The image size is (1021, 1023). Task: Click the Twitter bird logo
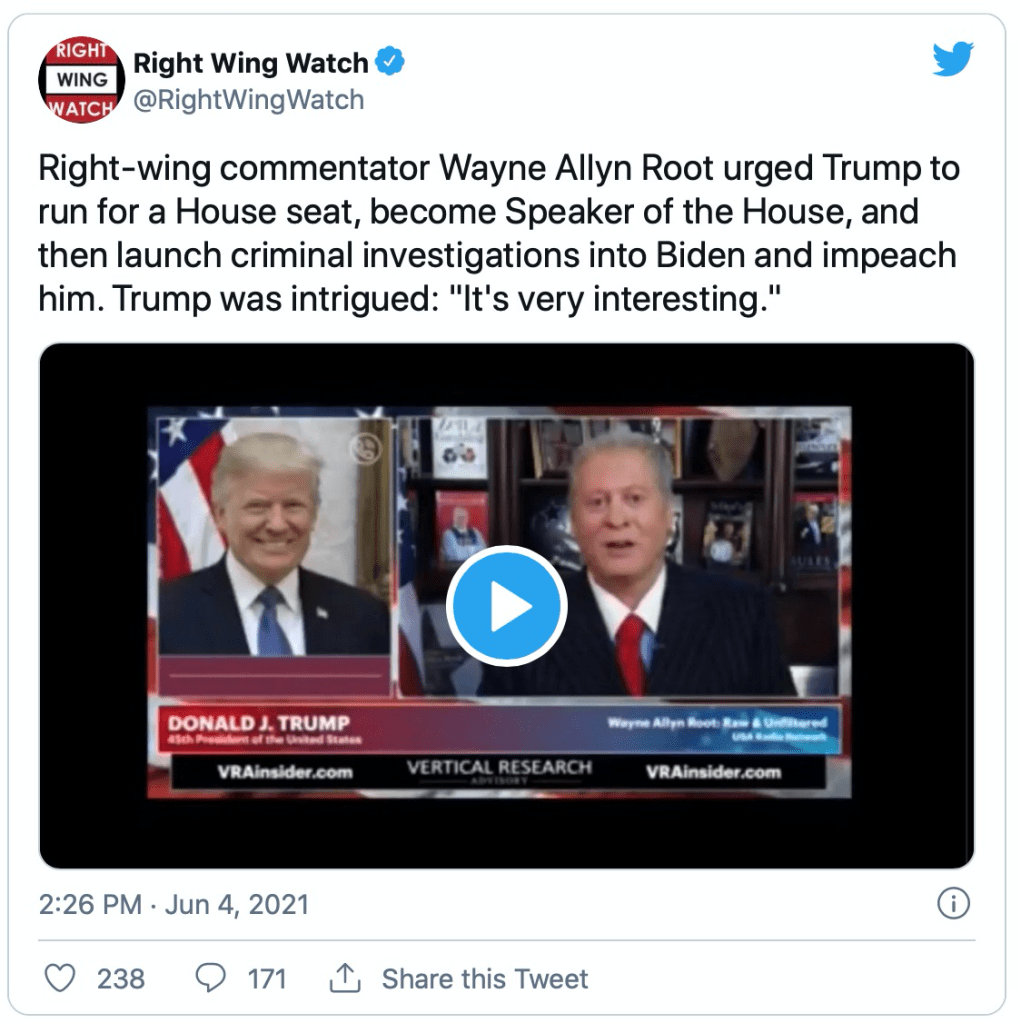click(952, 59)
